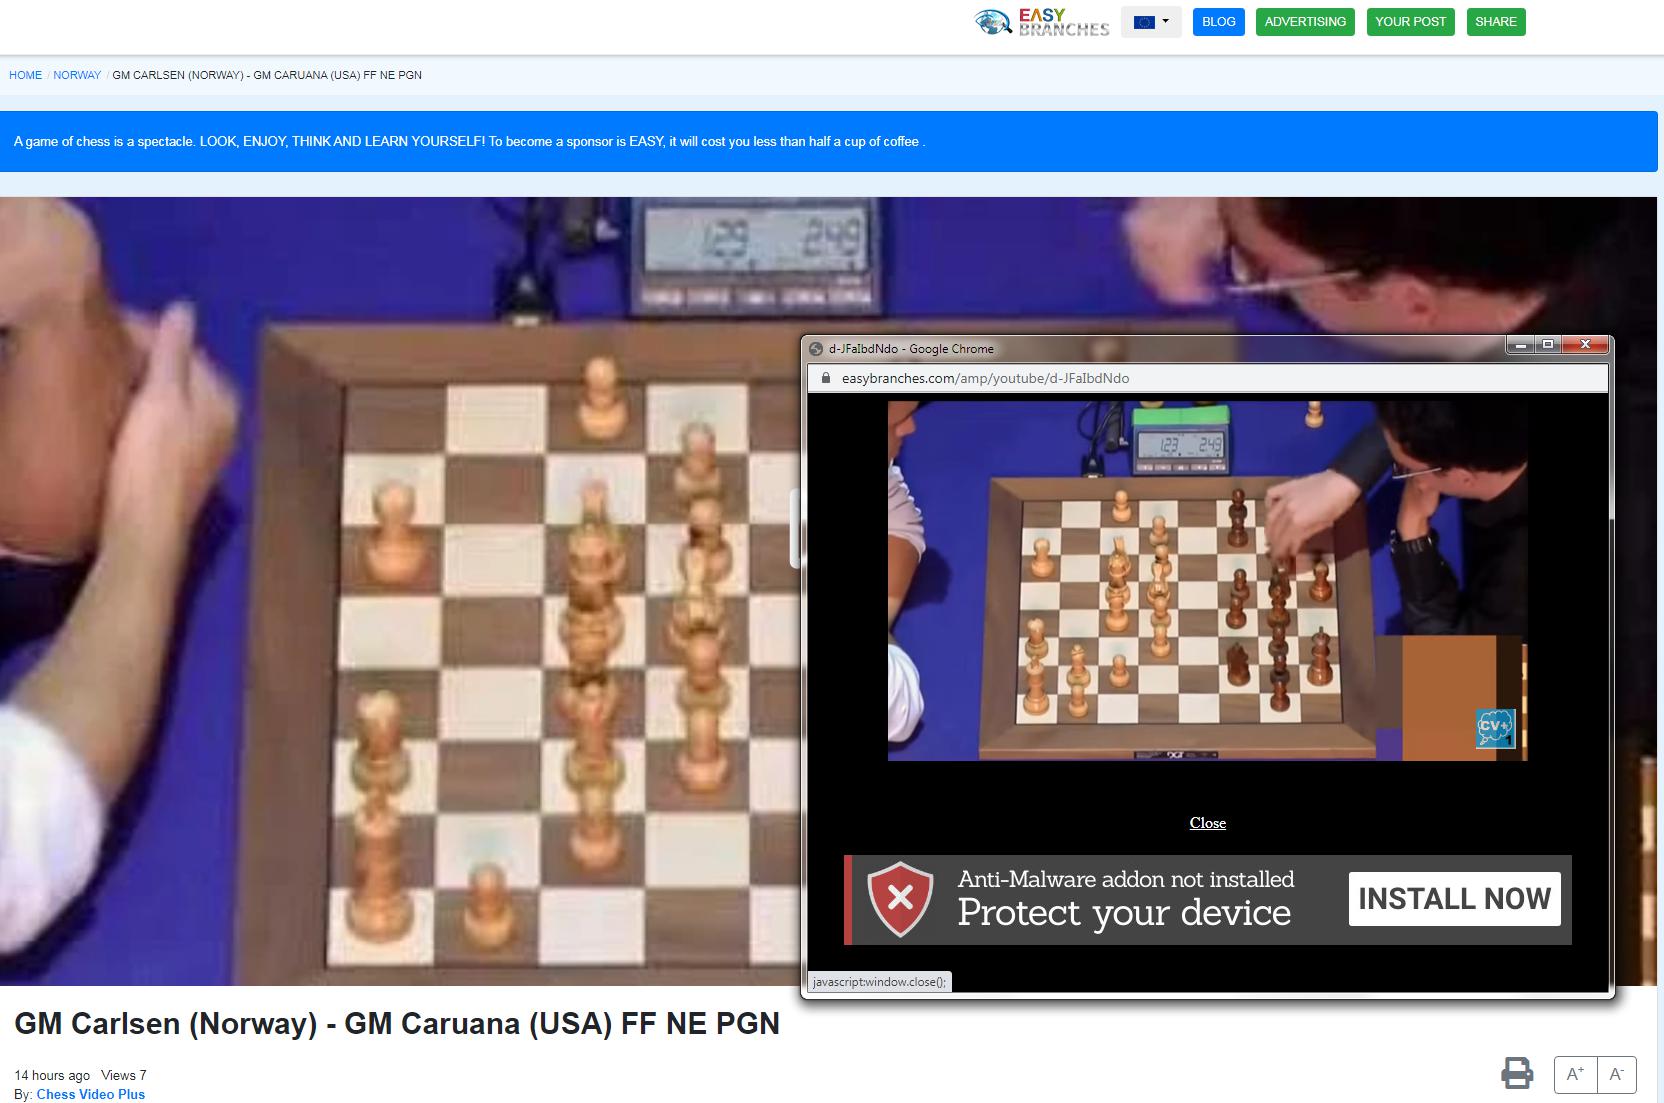
Task: Click the large chess video thumbnail
Action: coord(400,590)
